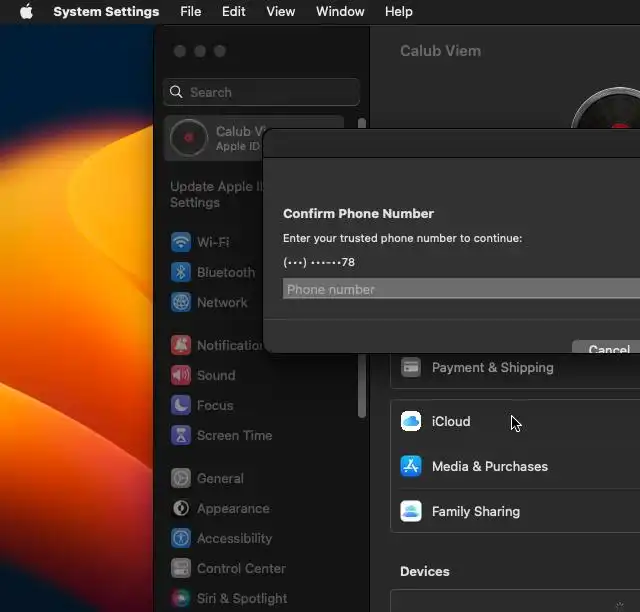Click the Calub Viem title in the main pane
The width and height of the screenshot is (640, 612).
440,51
